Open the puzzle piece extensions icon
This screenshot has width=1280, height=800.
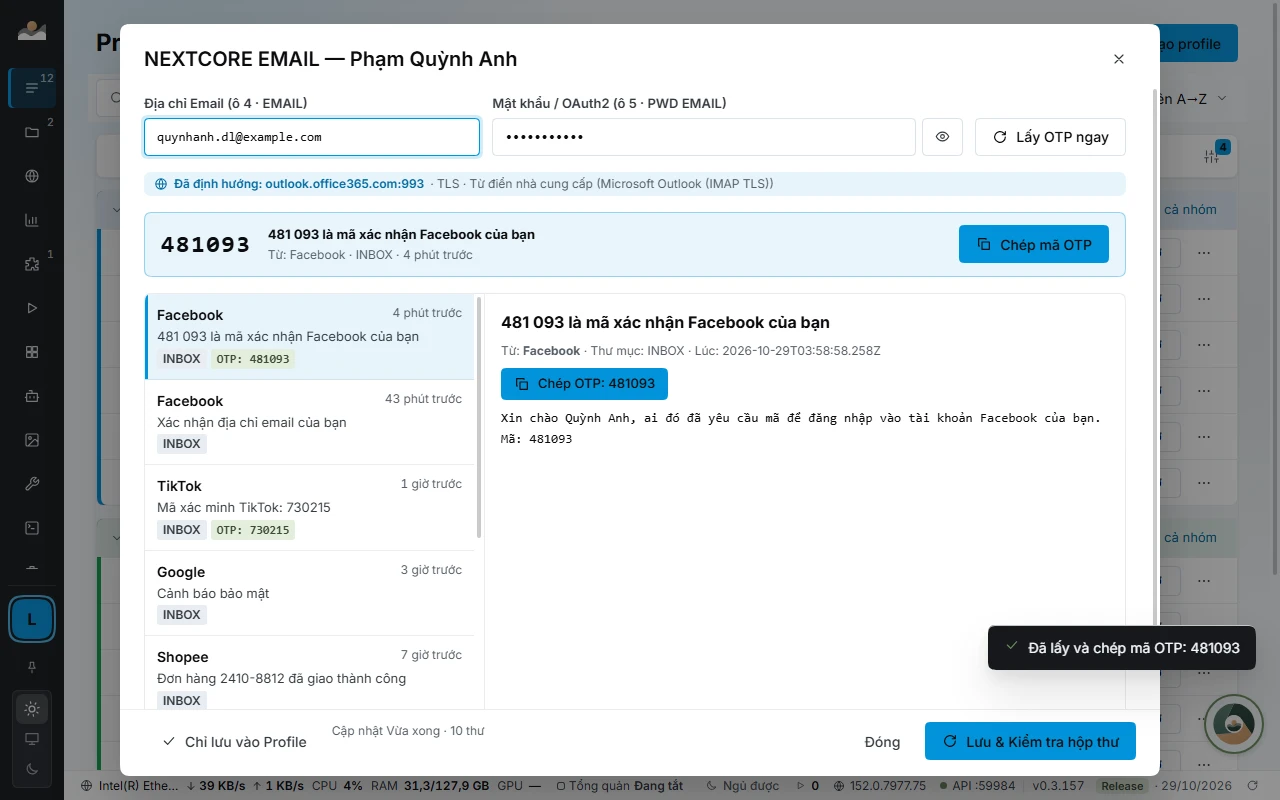point(32,264)
